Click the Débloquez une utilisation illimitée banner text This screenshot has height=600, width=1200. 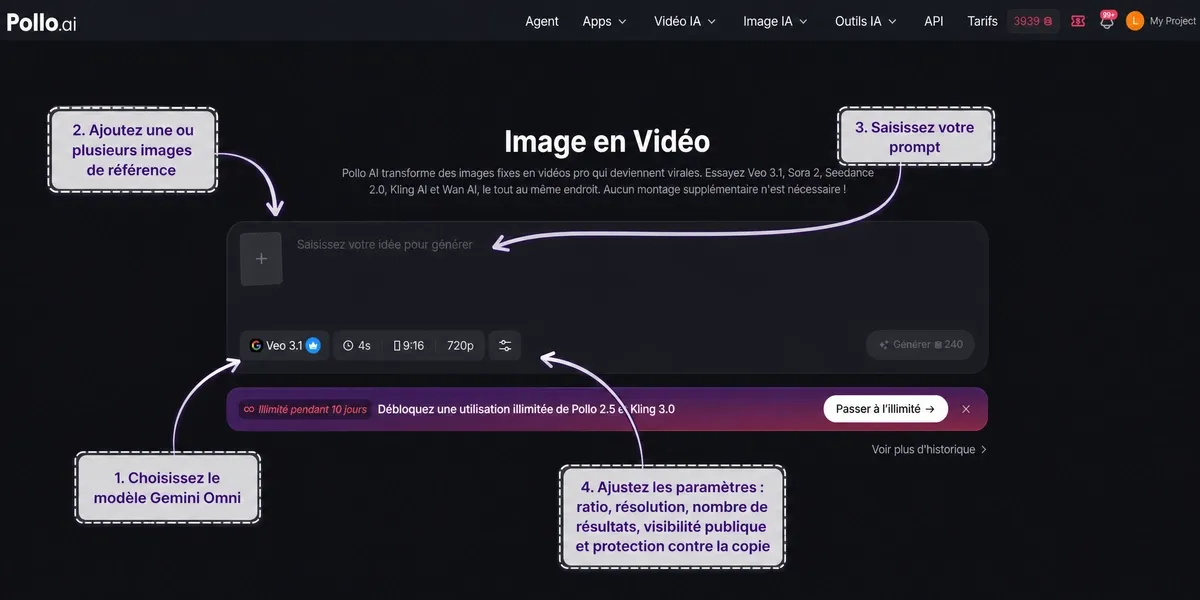526,409
